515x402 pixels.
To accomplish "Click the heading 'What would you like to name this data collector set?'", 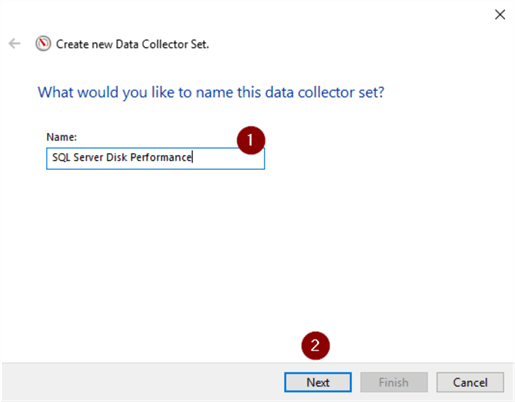I will coord(211,92).
